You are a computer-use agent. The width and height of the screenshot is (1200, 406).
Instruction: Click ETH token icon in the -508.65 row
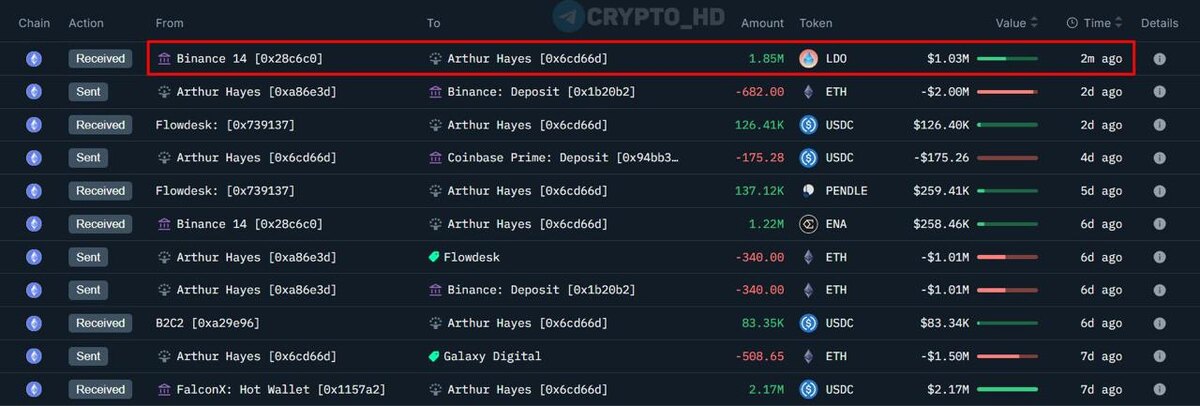click(808, 356)
